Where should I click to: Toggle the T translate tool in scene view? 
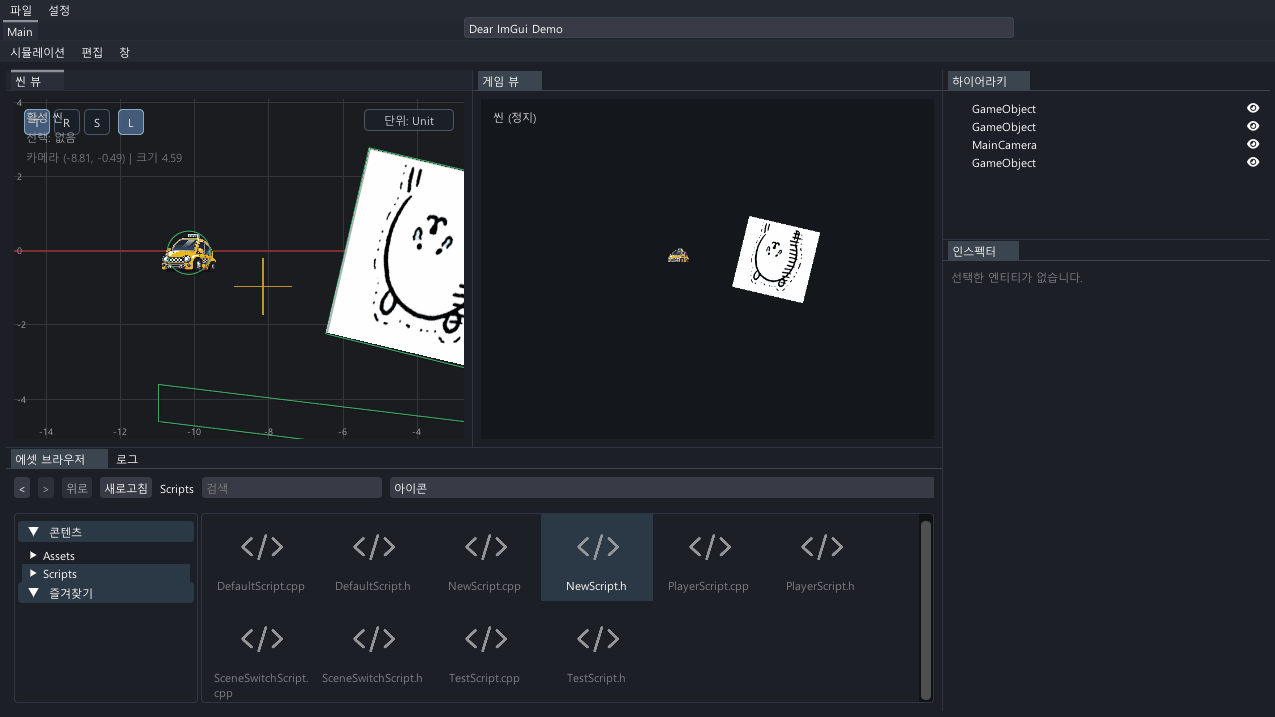pos(37,122)
